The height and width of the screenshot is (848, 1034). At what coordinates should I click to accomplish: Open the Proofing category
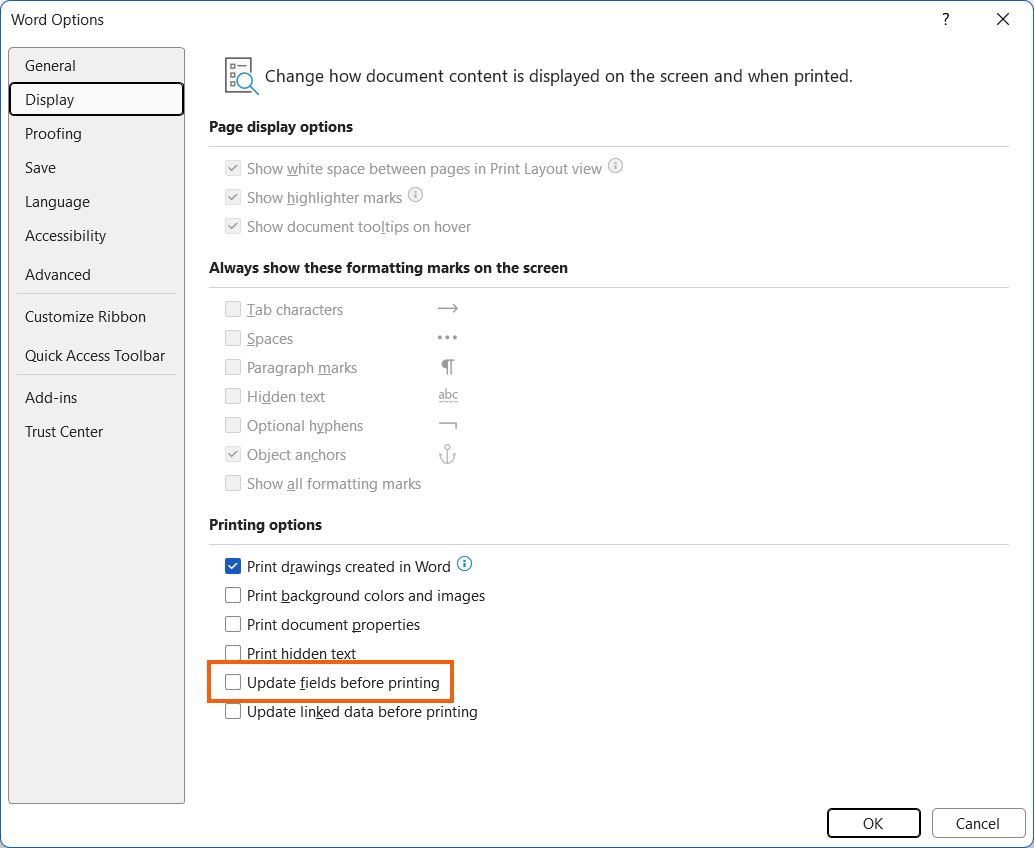[x=96, y=134]
